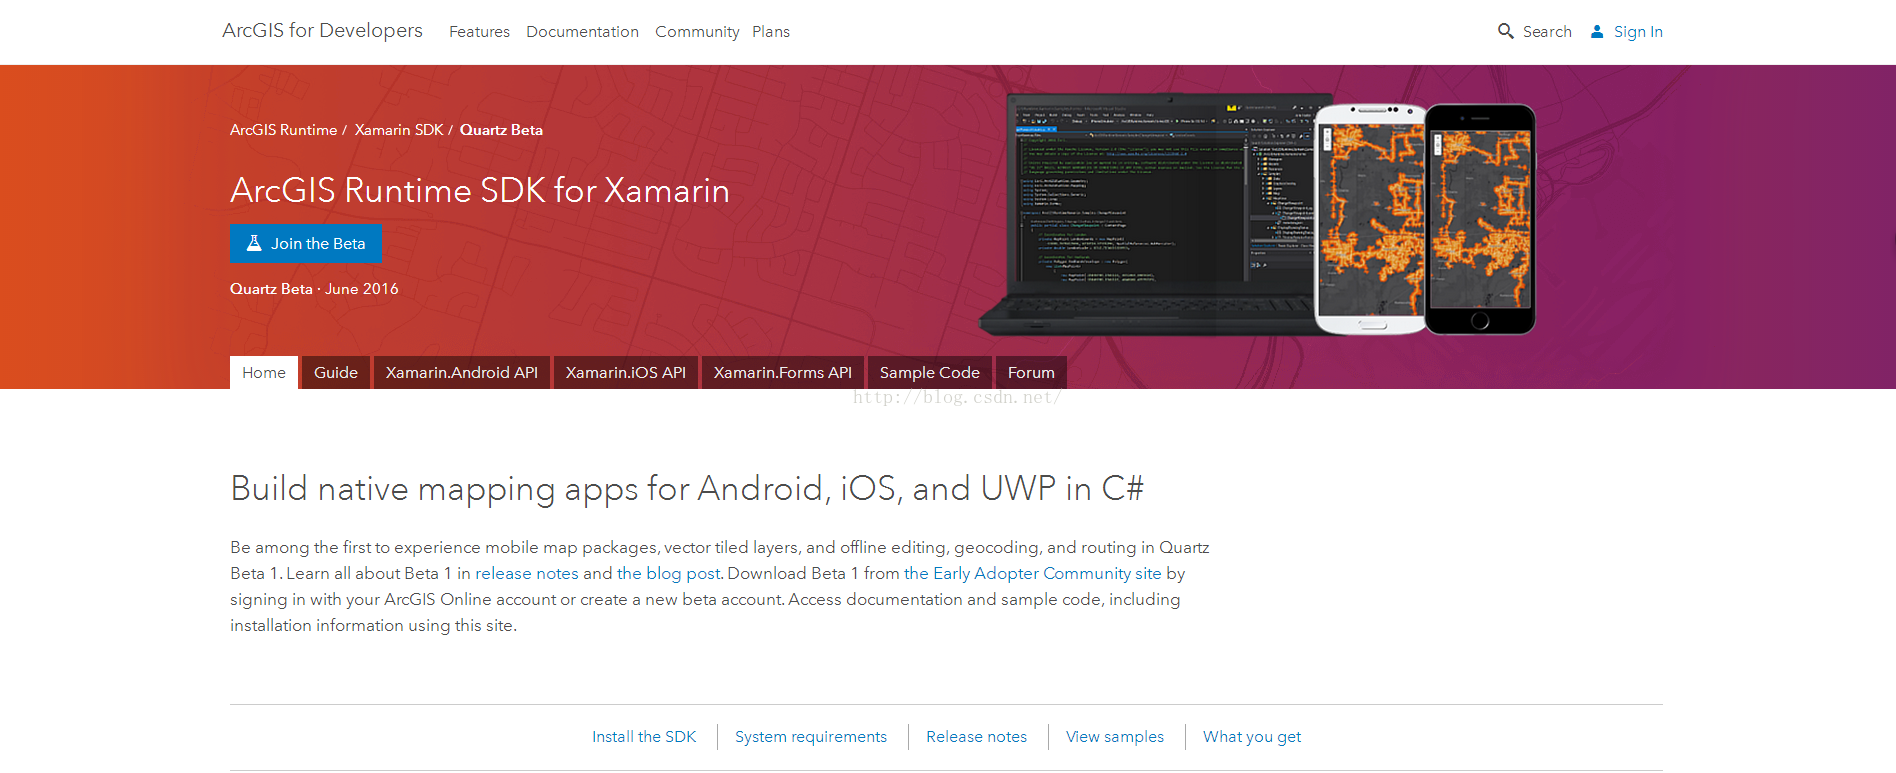Image resolution: width=1896 pixels, height=773 pixels.
Task: Click the Xamarin SDK breadcrumb link
Action: click(398, 130)
